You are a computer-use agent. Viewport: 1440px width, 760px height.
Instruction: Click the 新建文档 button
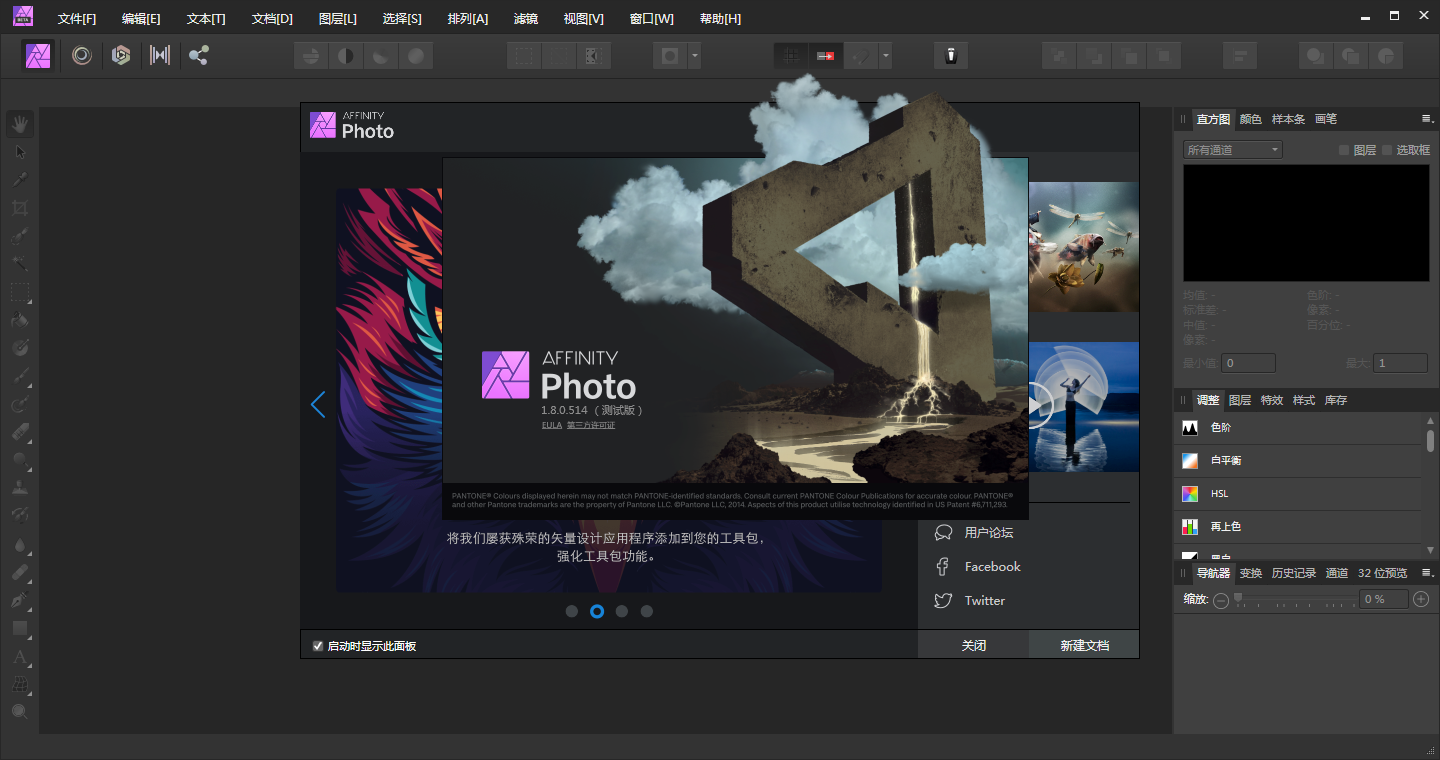click(x=1085, y=645)
